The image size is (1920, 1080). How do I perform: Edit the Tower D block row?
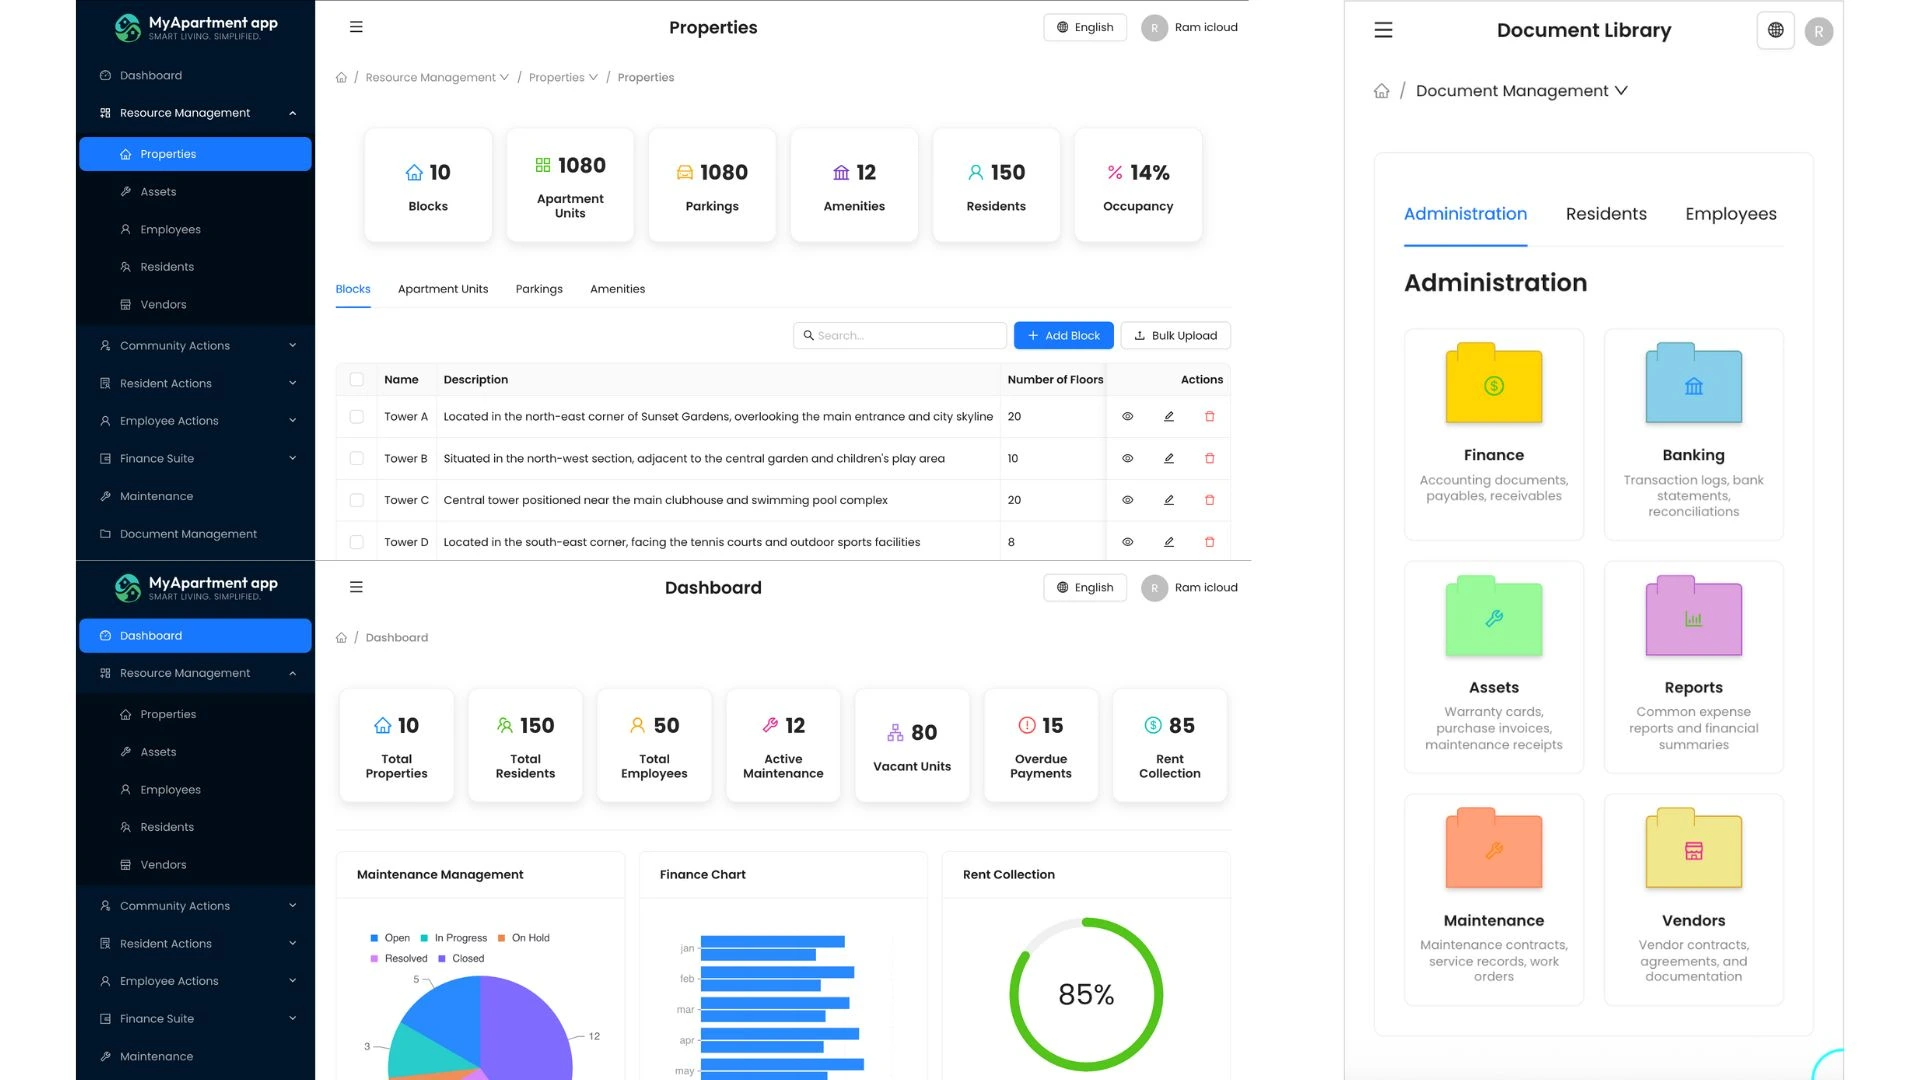[1168, 542]
